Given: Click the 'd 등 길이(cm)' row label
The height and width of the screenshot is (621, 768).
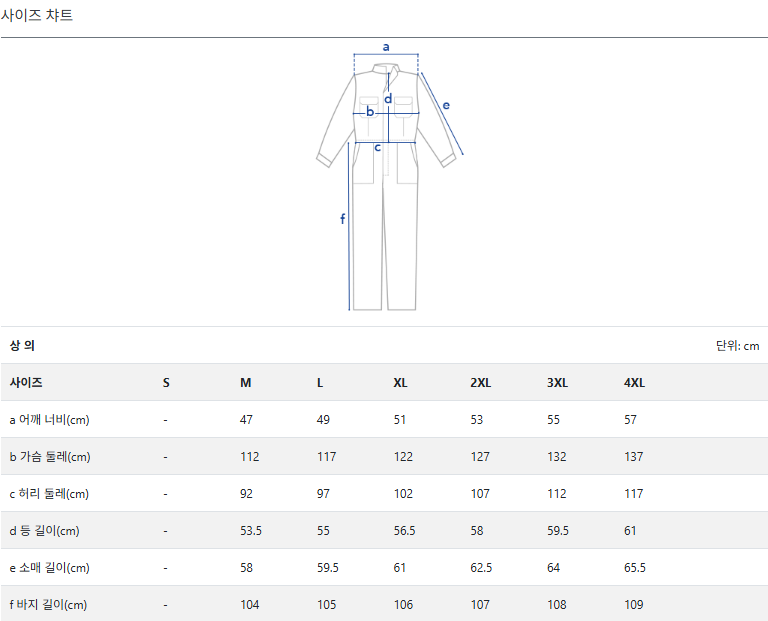Looking at the screenshot, I should click(x=44, y=531).
